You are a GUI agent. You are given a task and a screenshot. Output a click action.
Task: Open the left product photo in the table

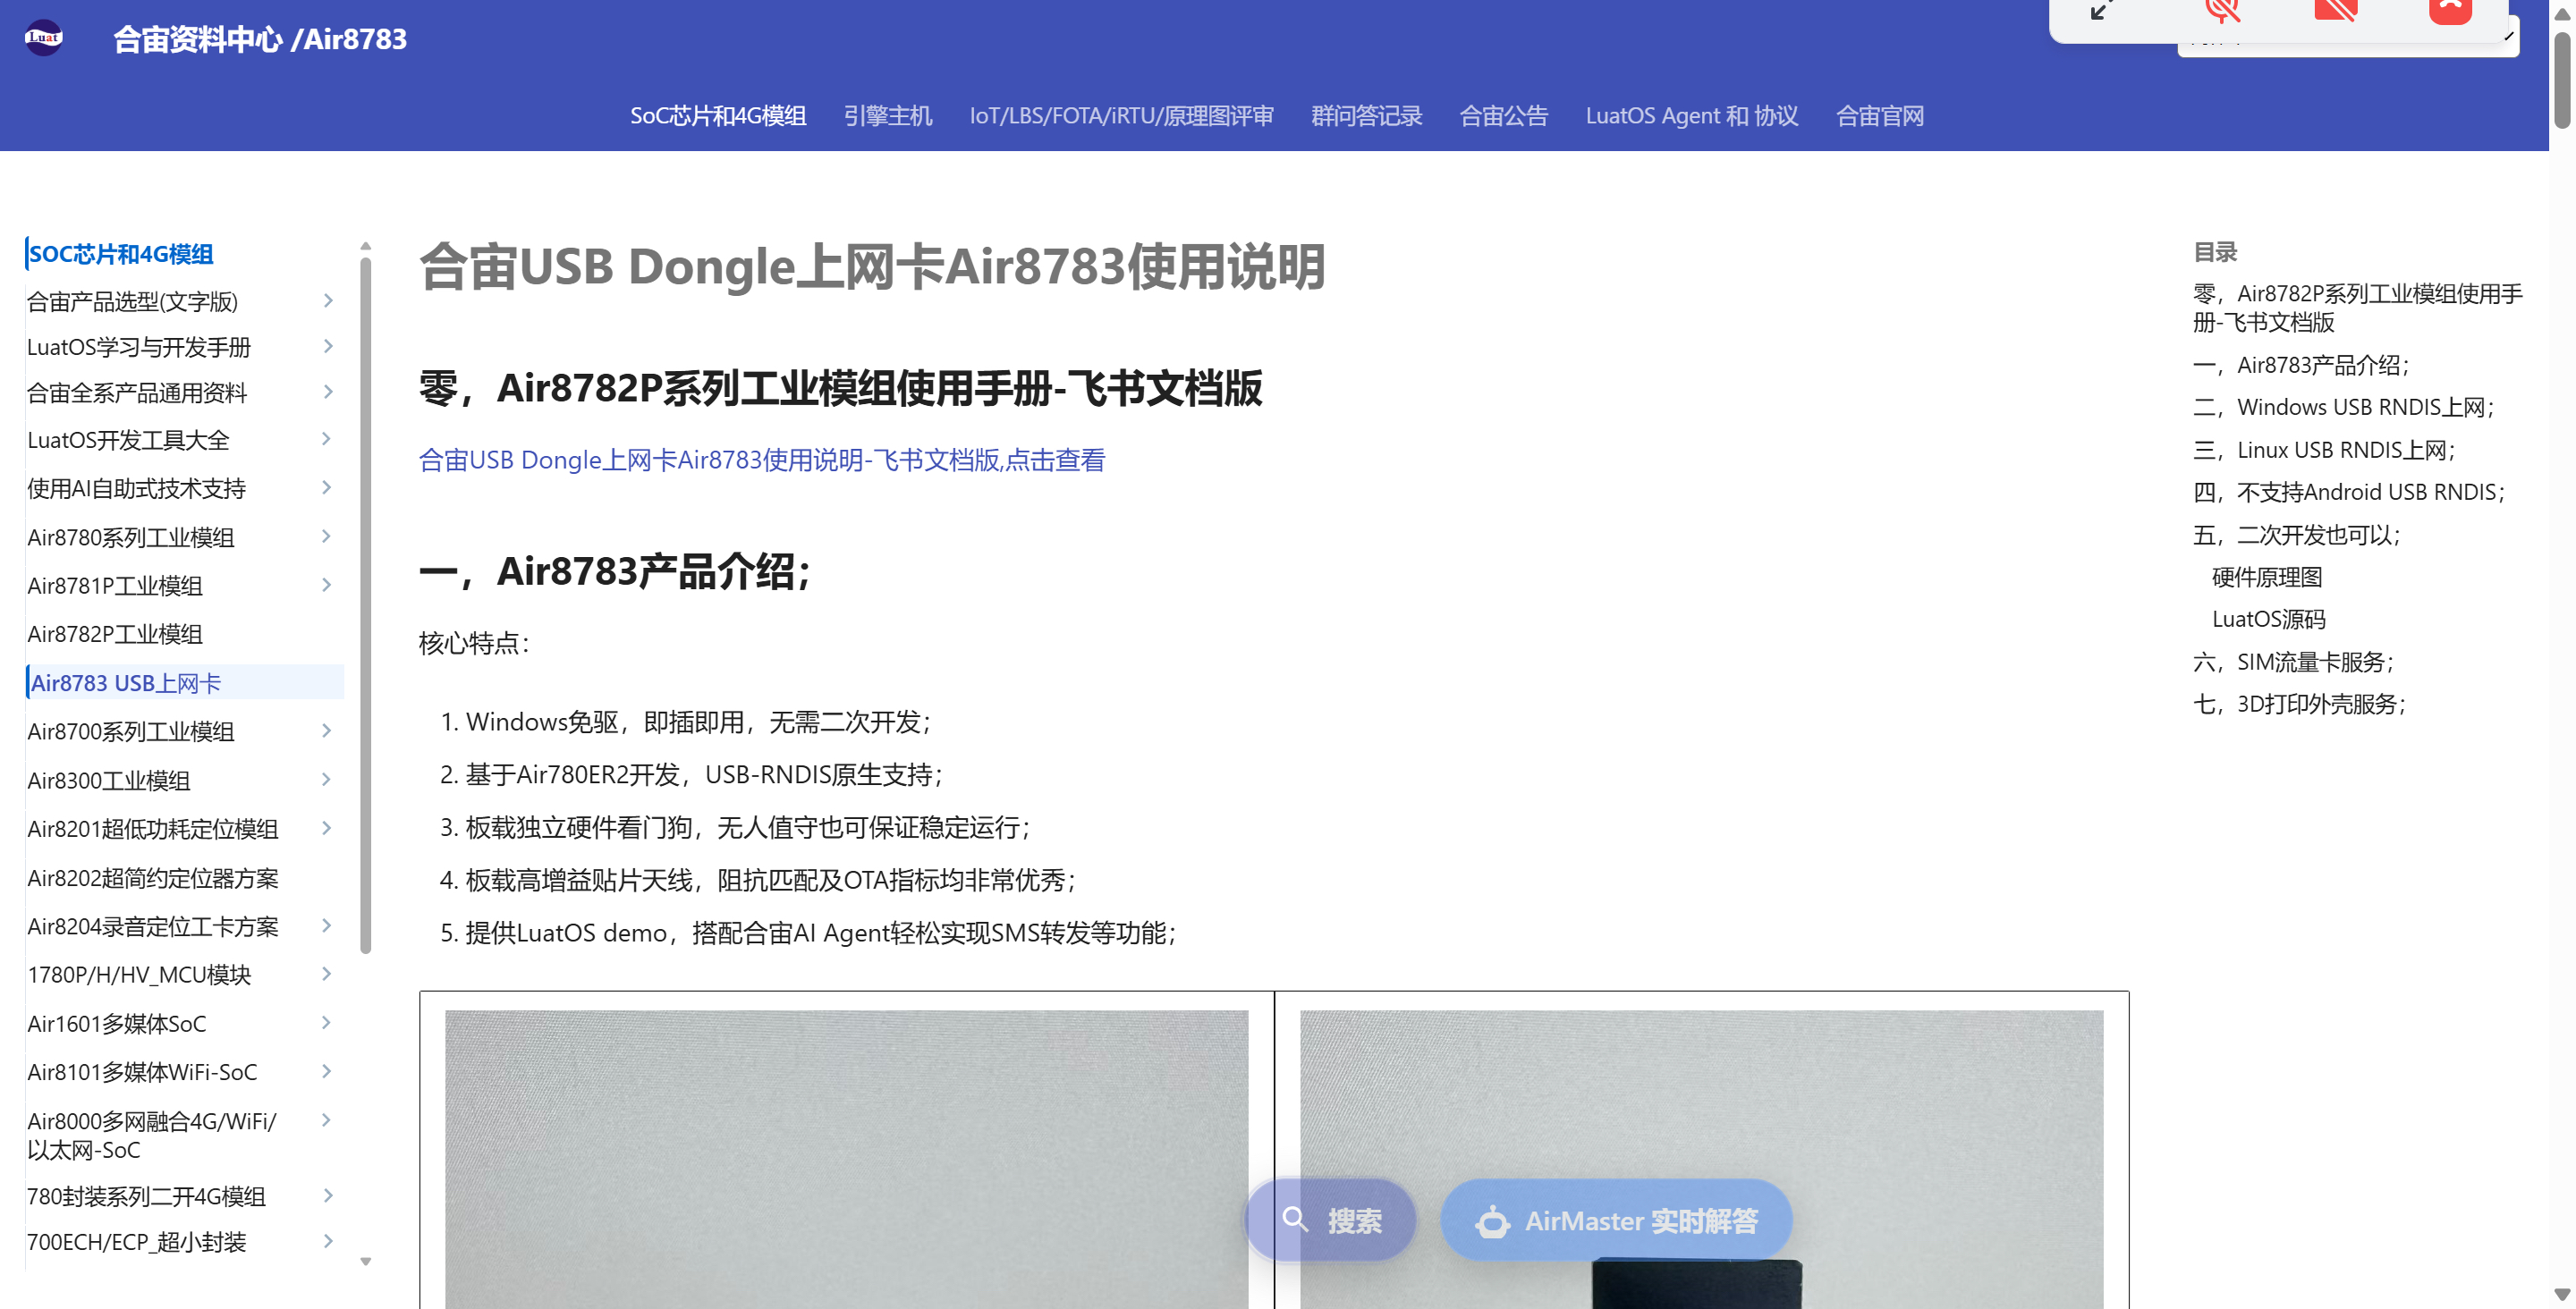846,1159
